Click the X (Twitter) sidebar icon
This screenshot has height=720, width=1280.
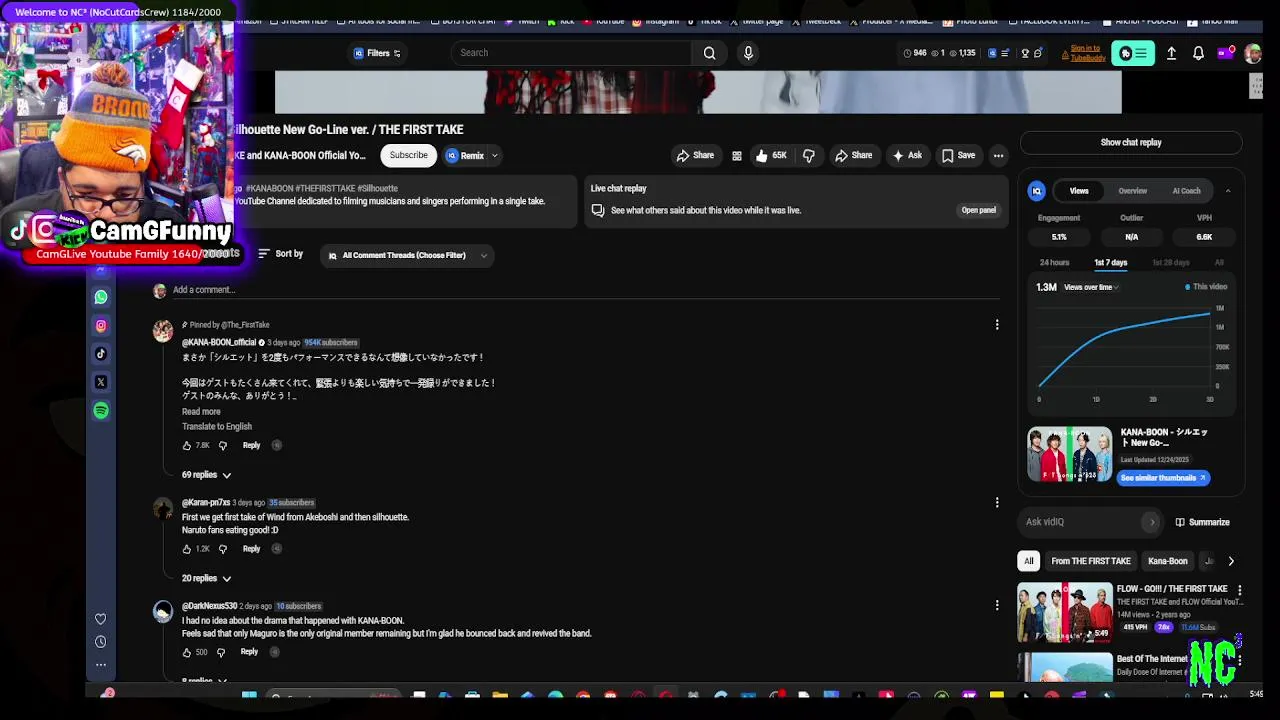101,382
